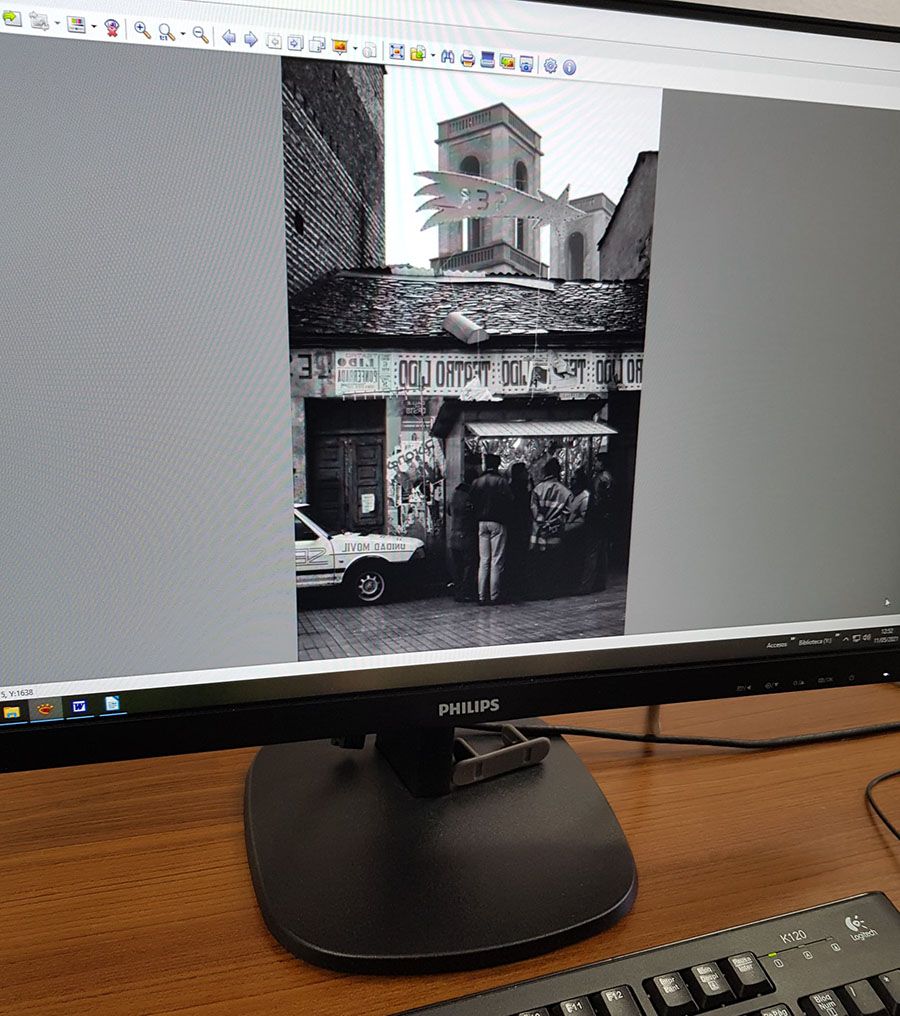Expand the dropdown arrow beside slideshow icon
This screenshot has height=1016, width=900.
[x=354, y=49]
